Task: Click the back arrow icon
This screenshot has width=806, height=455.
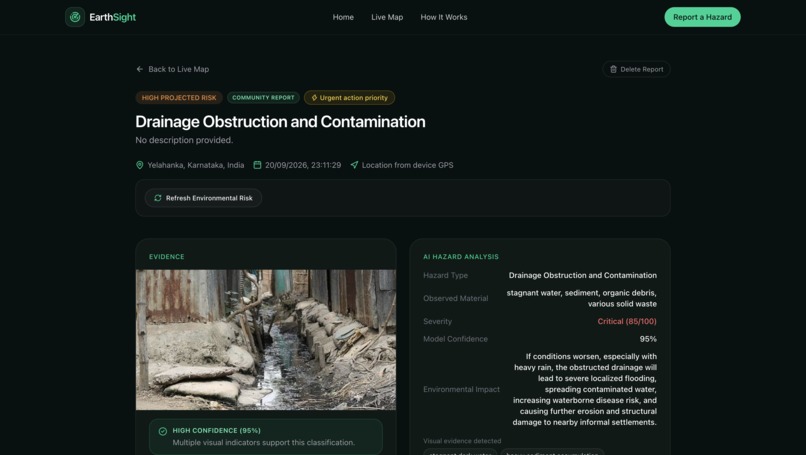Action: click(x=140, y=69)
